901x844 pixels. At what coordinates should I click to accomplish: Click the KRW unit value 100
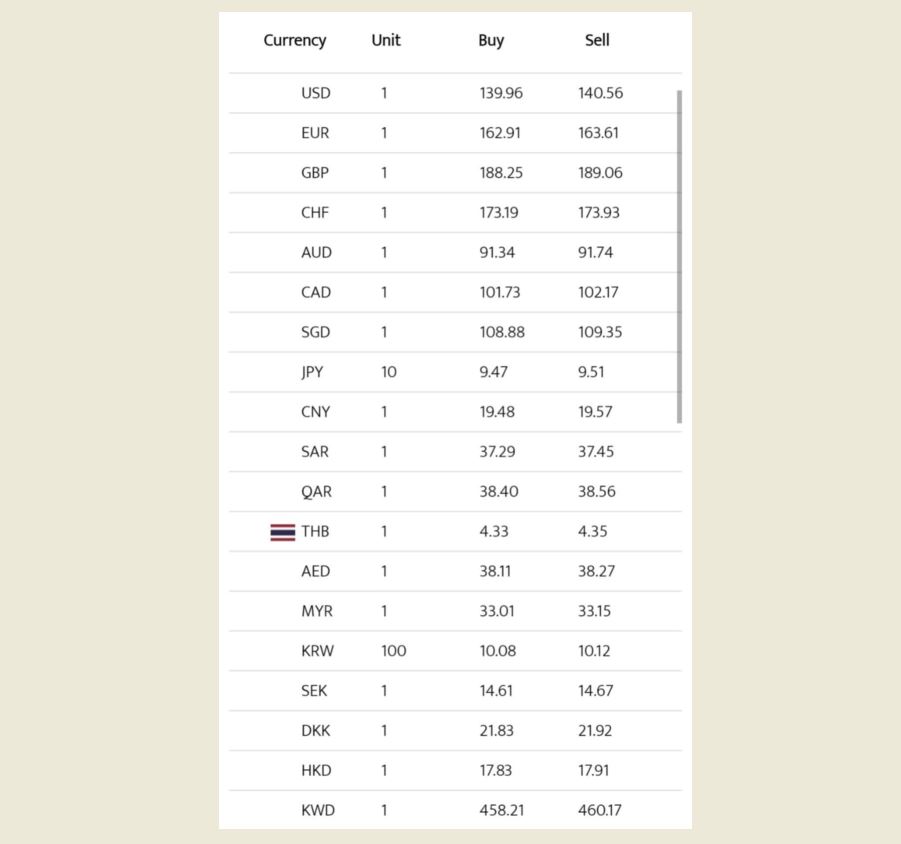[394, 651]
